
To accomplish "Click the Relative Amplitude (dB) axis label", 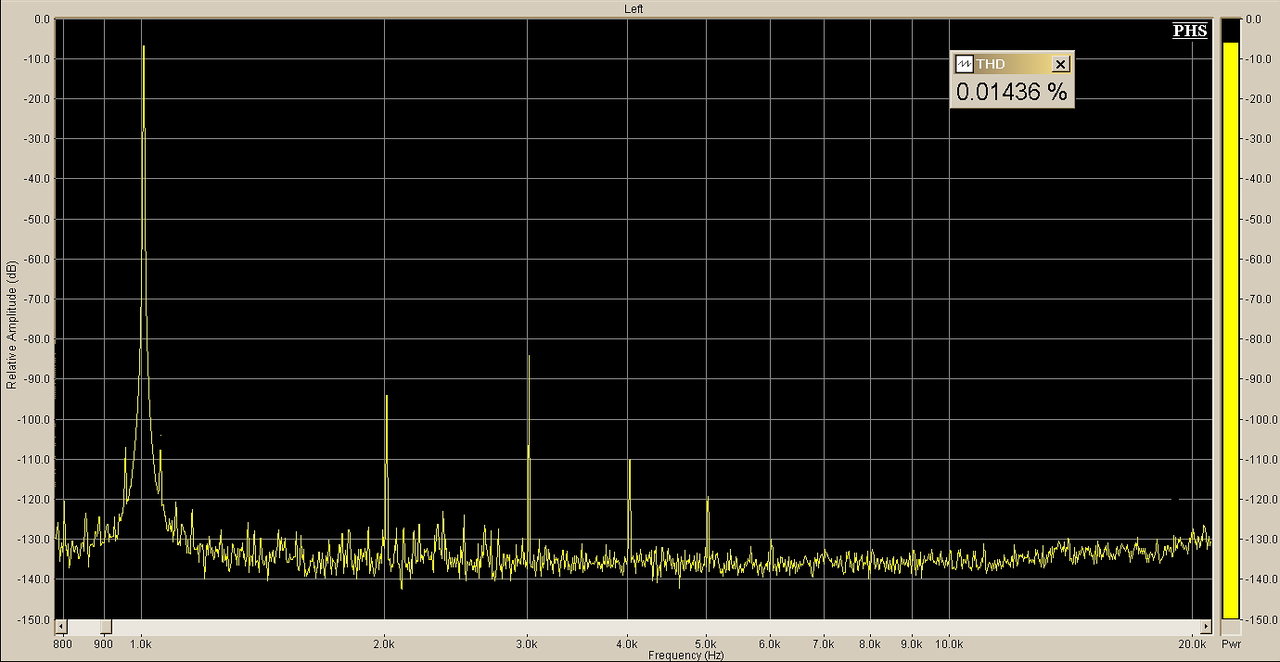I will pos(11,325).
